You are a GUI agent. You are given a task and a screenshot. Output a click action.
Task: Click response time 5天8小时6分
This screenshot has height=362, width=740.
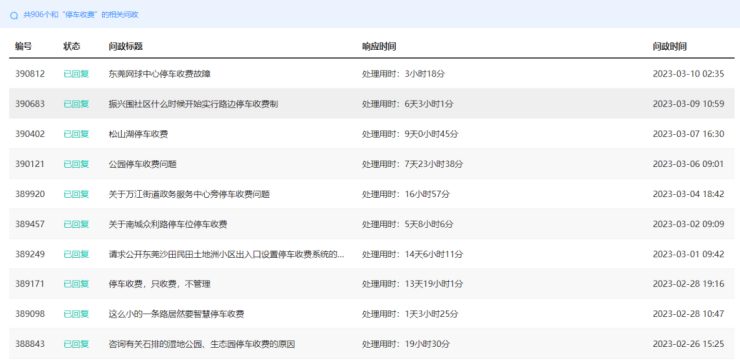click(x=429, y=224)
